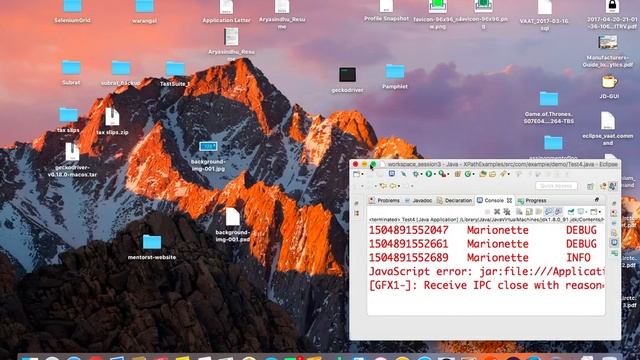Click the Open Perspective icon beside Quick Access
The image size is (640, 360).
[590, 186]
